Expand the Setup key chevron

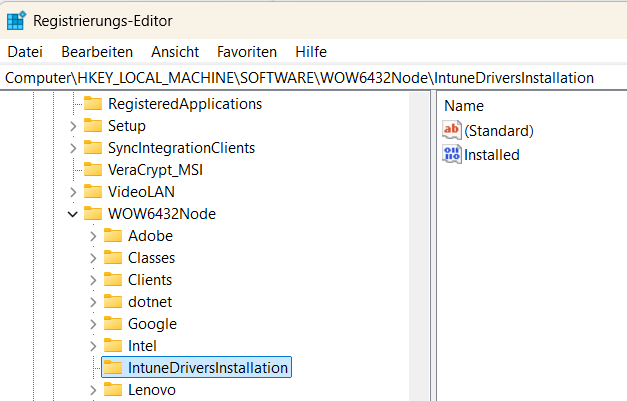(x=72, y=125)
